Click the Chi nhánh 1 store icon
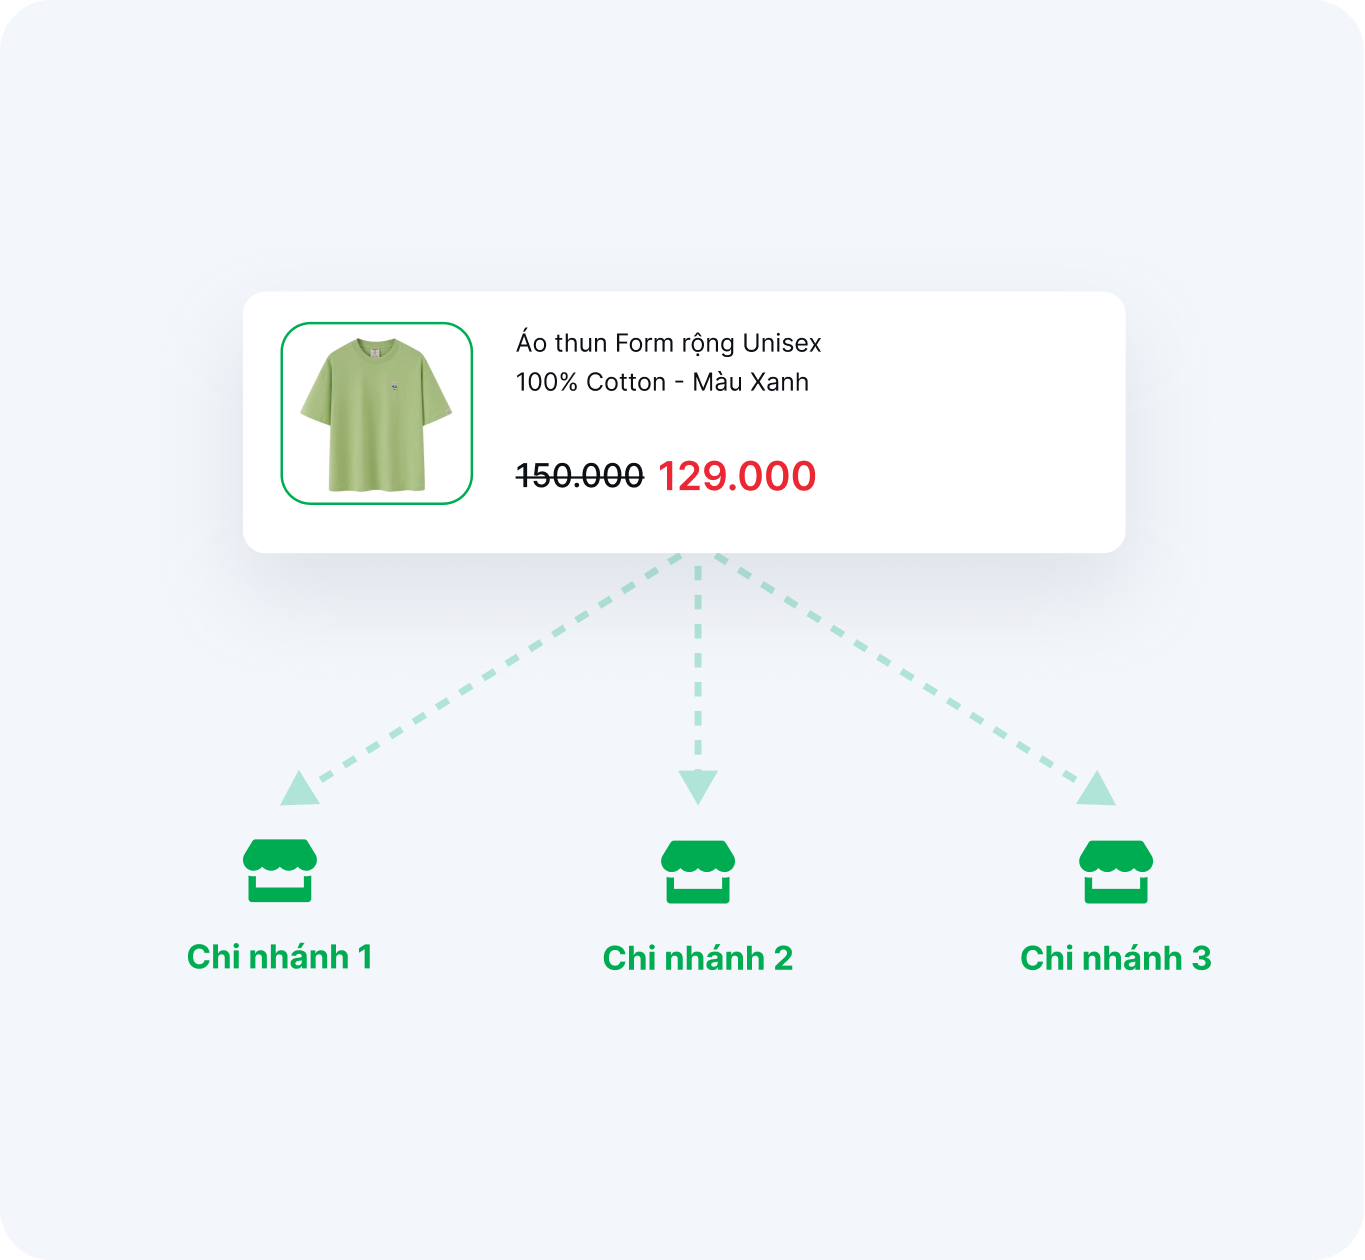Viewport: 1365px width, 1260px height. [280, 870]
